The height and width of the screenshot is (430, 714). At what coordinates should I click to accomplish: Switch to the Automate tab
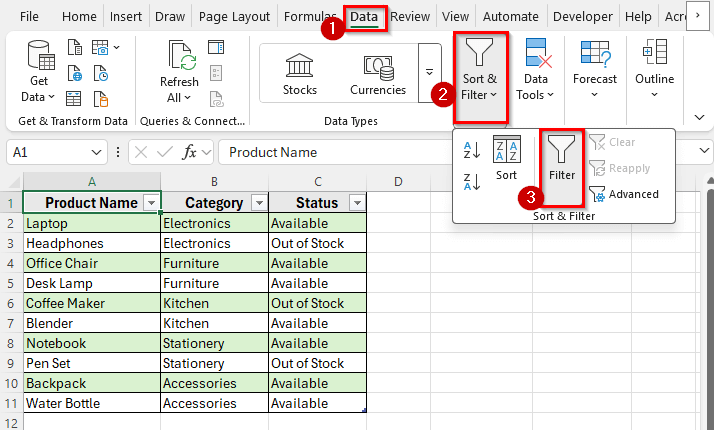click(x=510, y=17)
